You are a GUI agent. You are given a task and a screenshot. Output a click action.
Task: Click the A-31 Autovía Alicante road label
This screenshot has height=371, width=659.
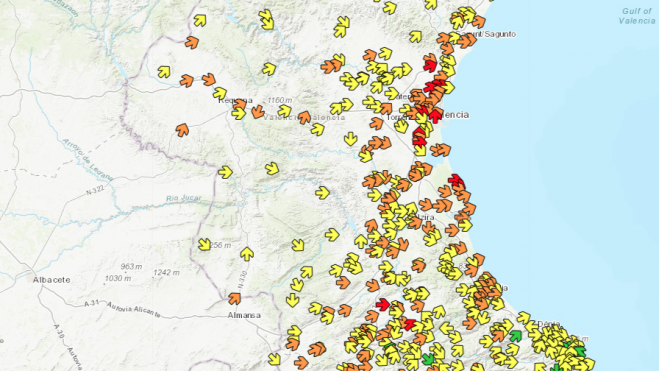point(122,309)
